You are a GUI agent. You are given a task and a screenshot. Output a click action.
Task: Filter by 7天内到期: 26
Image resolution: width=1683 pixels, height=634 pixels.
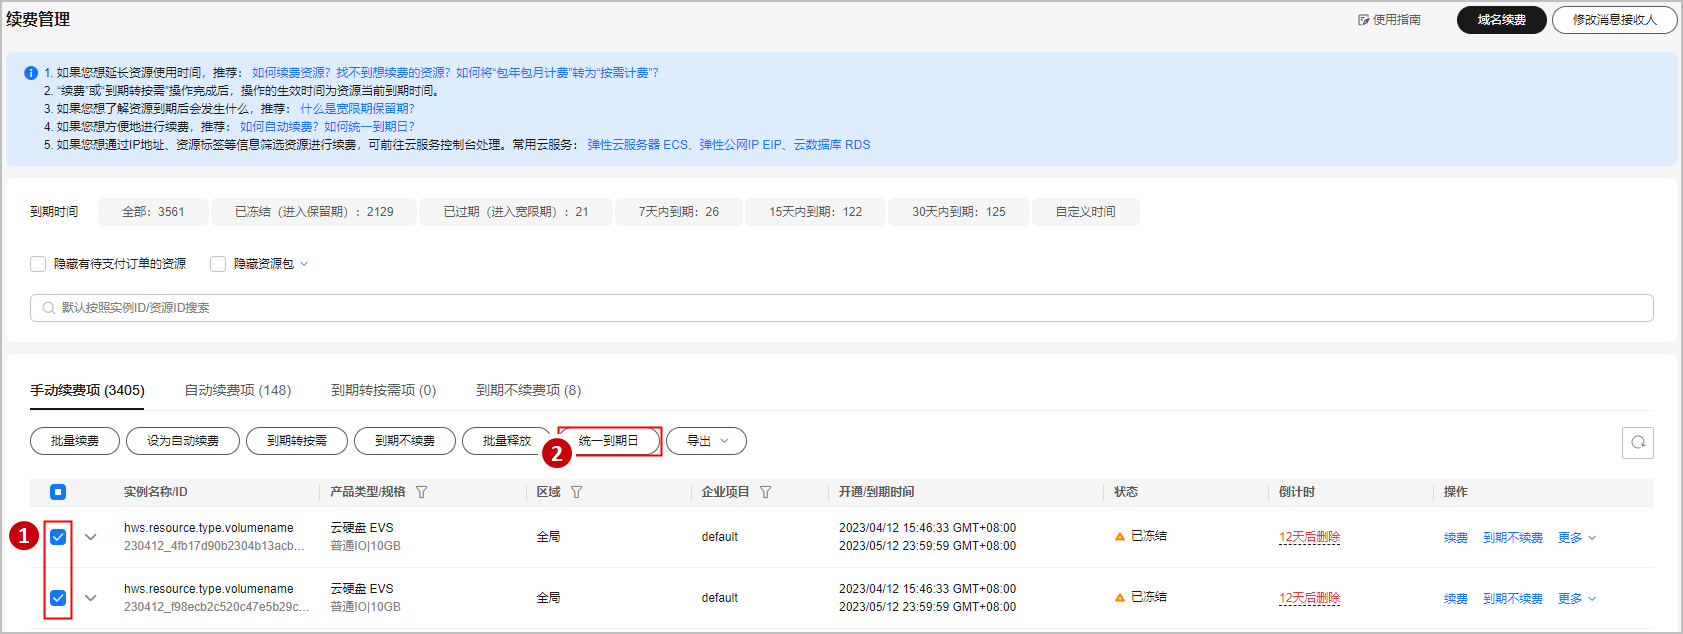tap(679, 212)
